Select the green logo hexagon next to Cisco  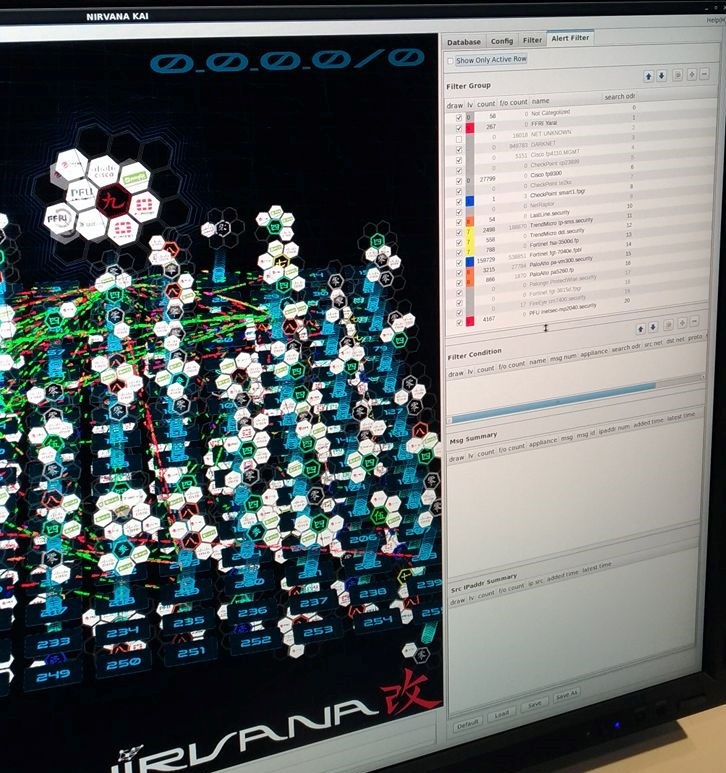coord(135,177)
